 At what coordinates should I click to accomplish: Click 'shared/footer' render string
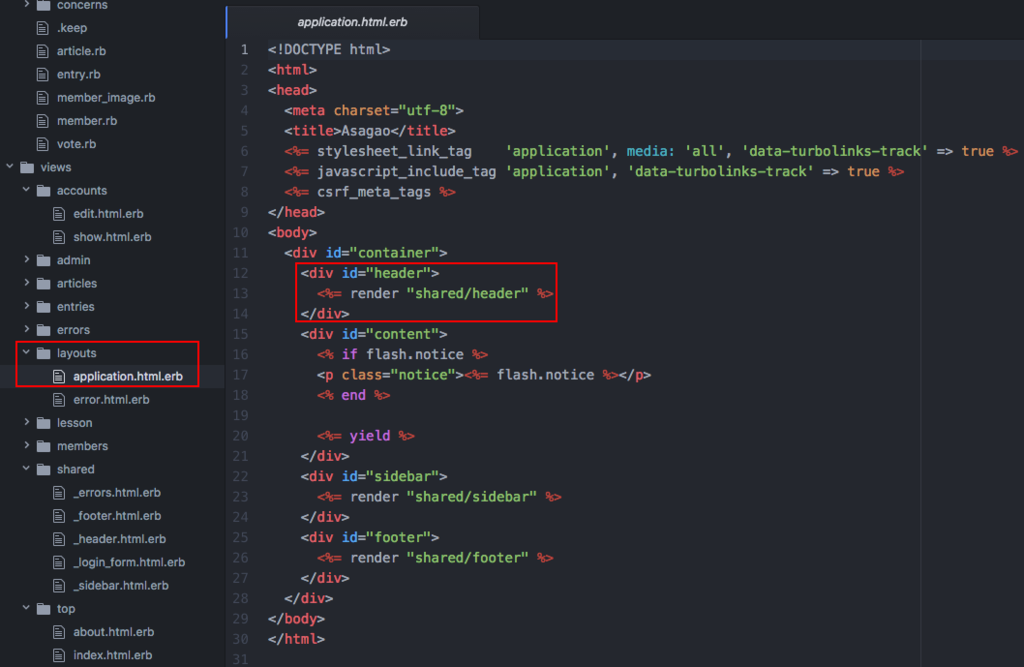(468, 557)
